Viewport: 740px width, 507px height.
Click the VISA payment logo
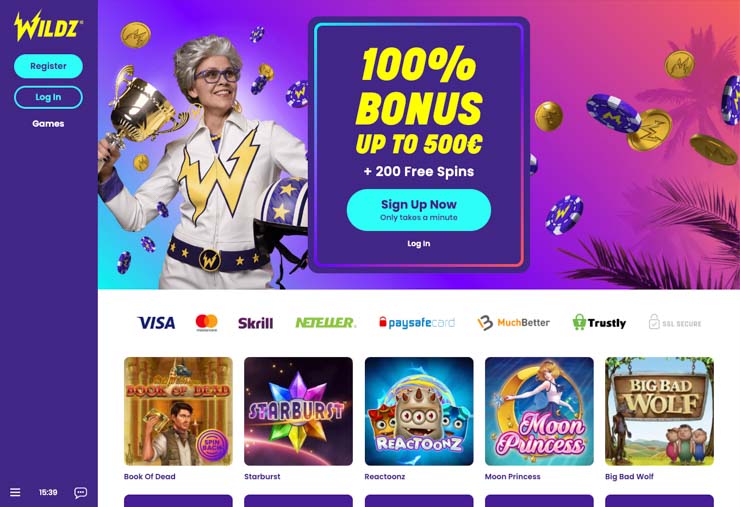pos(156,323)
